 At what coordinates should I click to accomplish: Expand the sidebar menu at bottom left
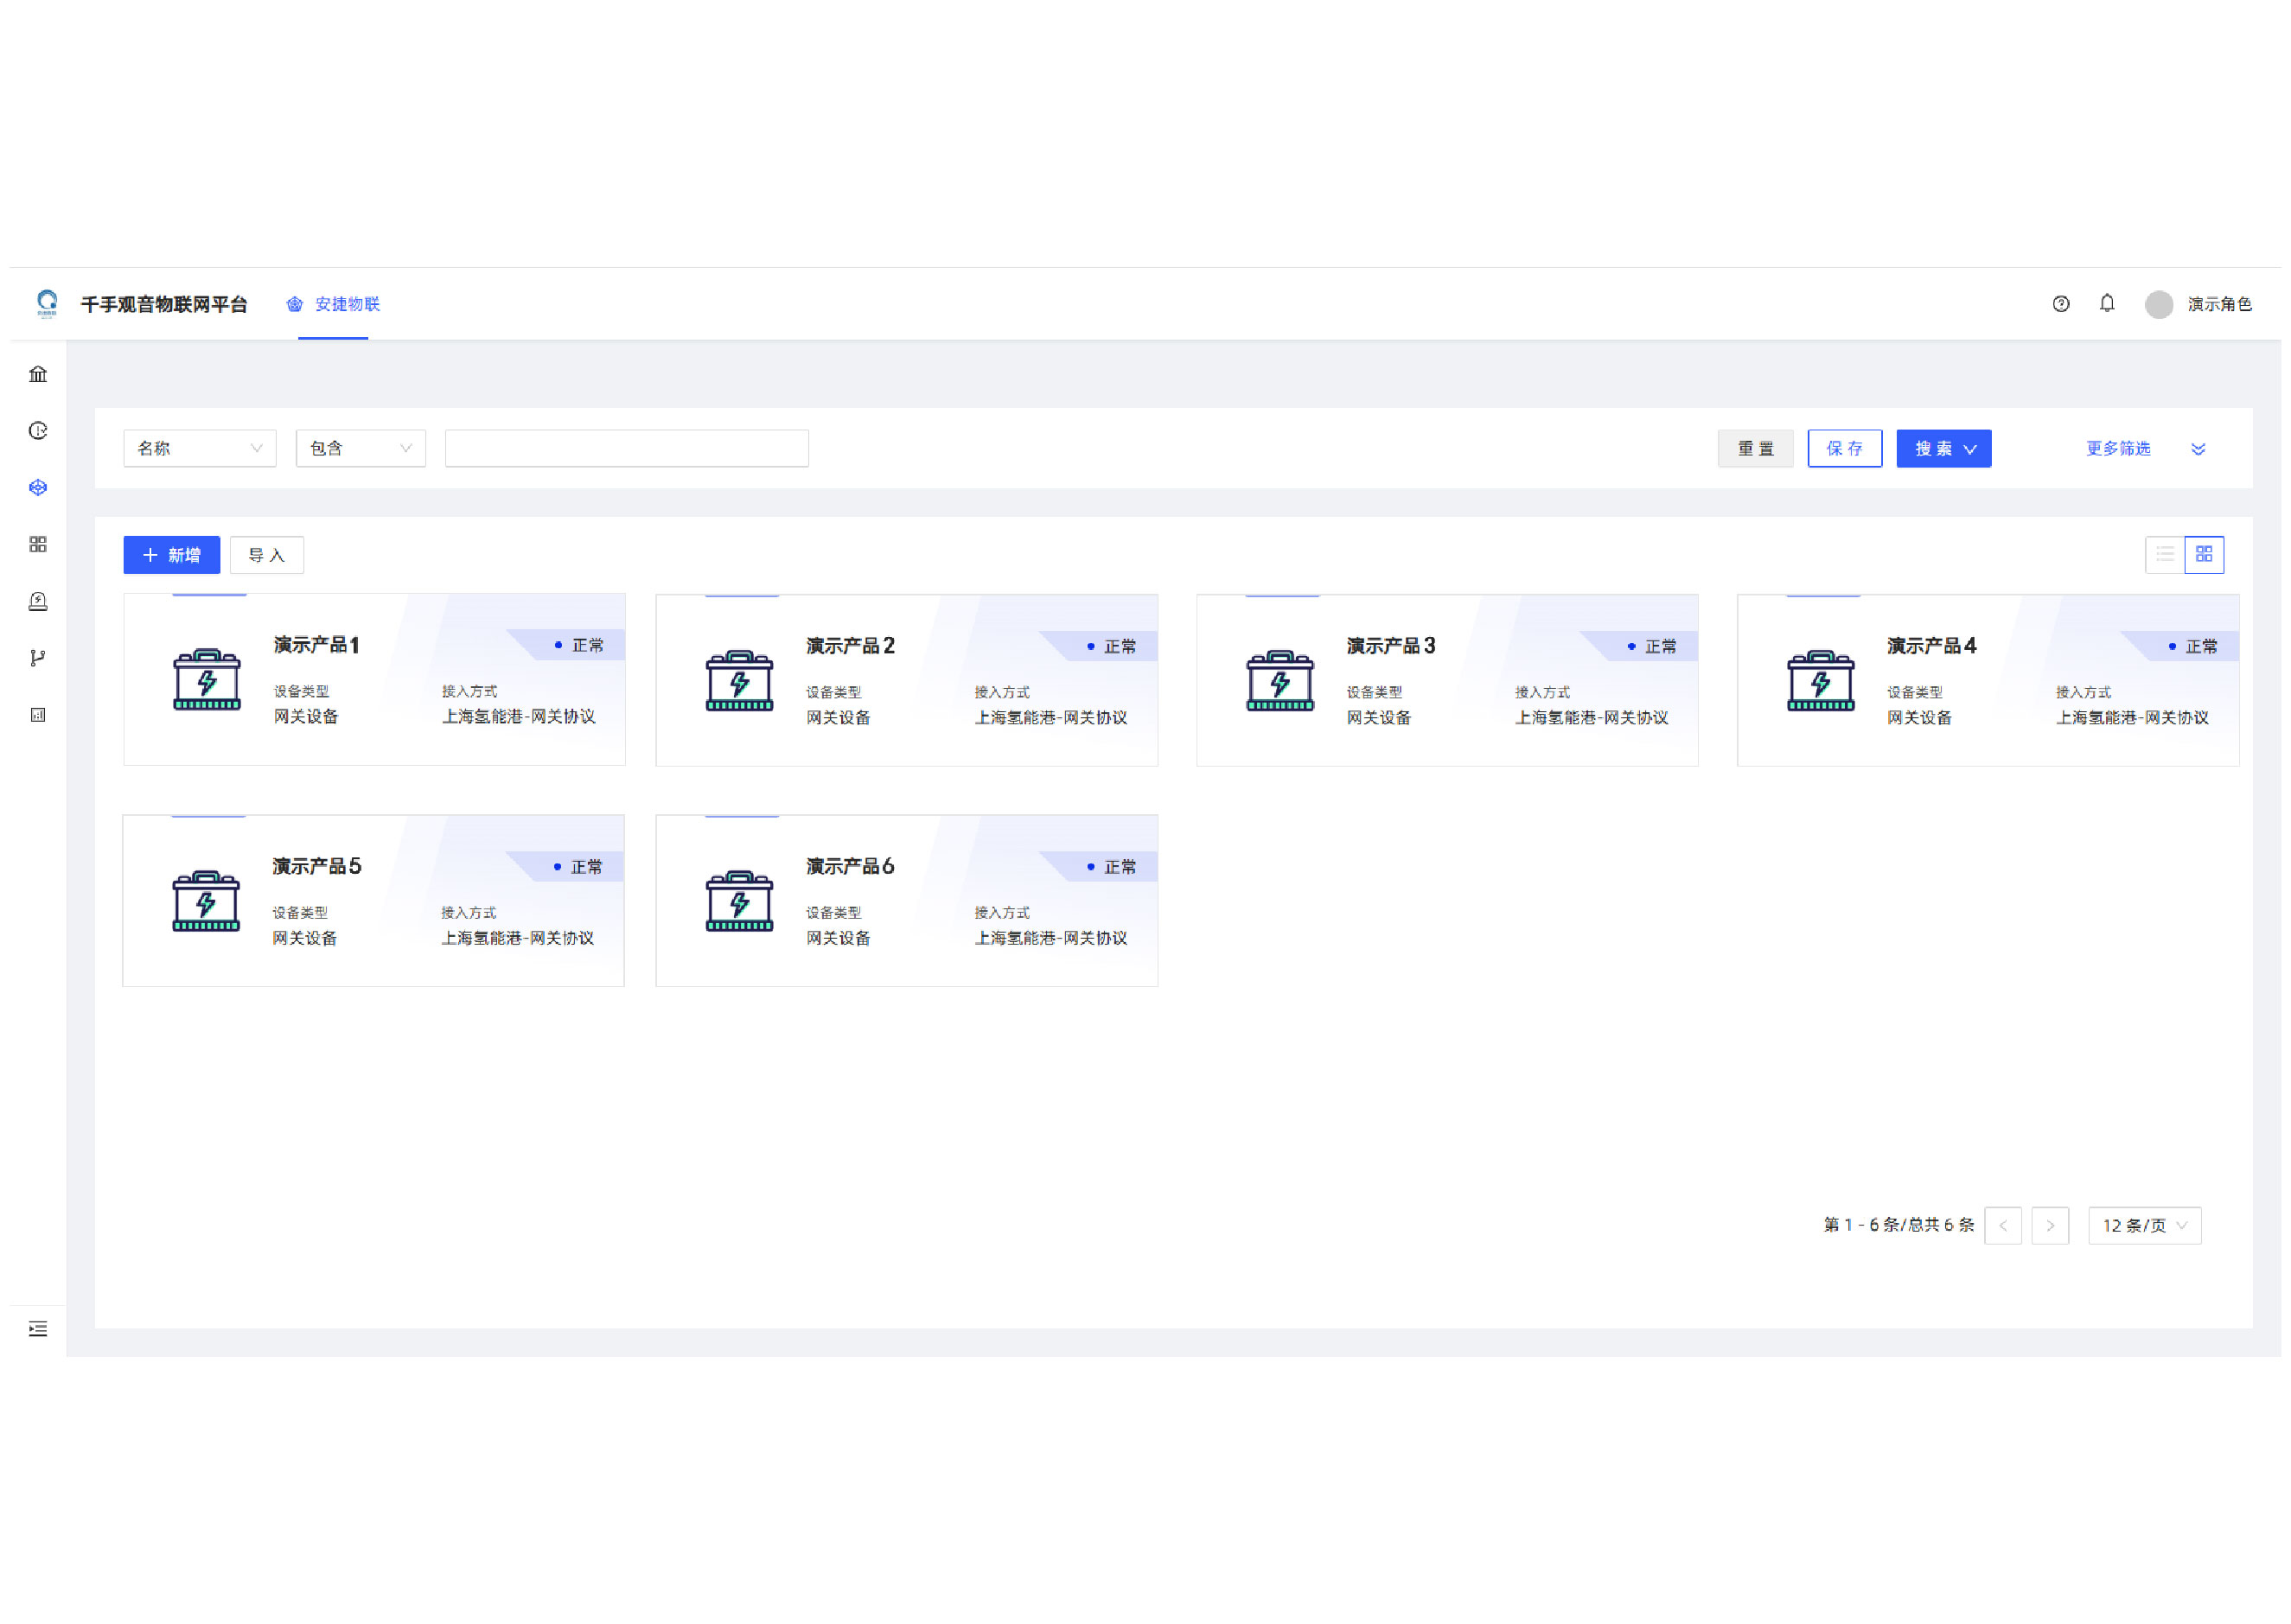coord(38,1328)
